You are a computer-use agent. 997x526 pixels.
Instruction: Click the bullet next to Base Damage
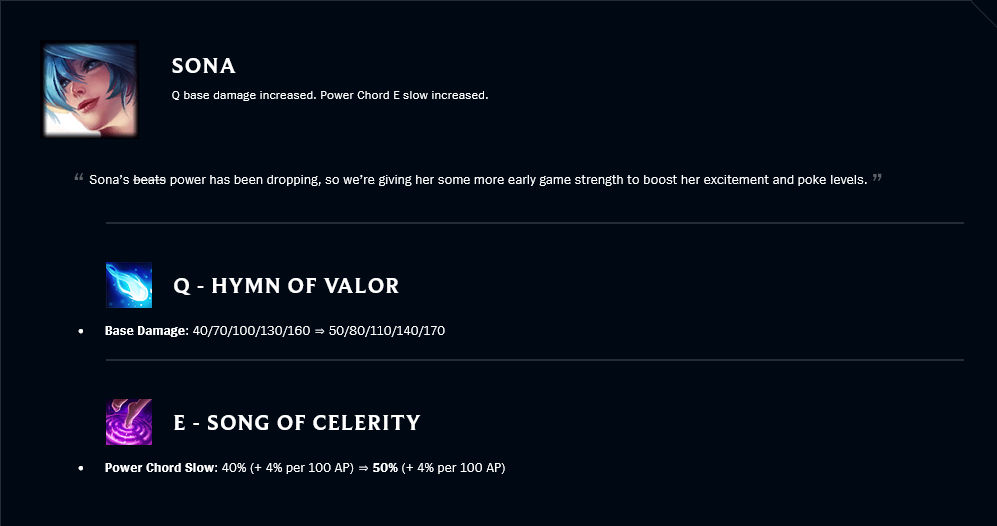81,331
